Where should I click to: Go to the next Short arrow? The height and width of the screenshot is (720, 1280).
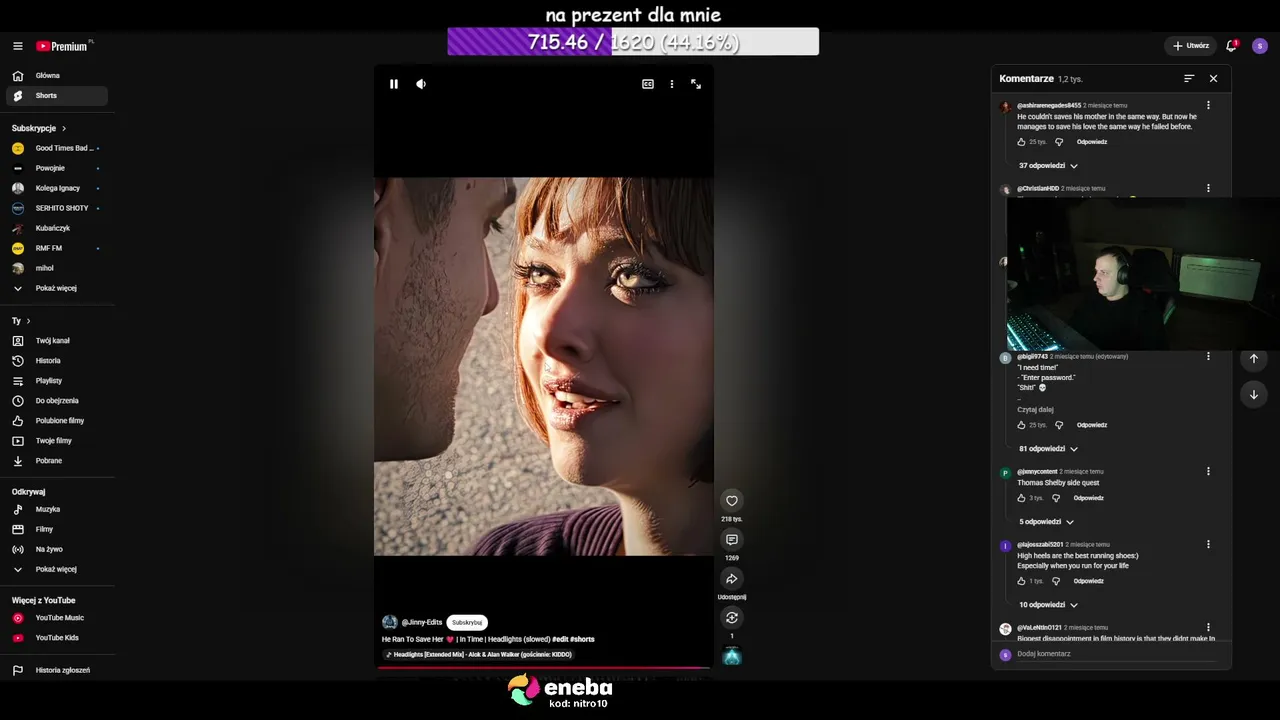point(1254,394)
